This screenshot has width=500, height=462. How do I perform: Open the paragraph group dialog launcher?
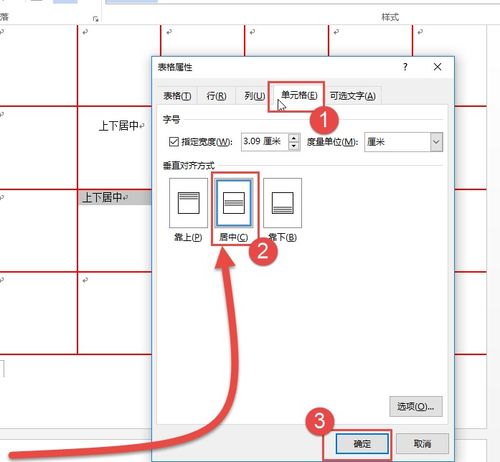point(95,19)
